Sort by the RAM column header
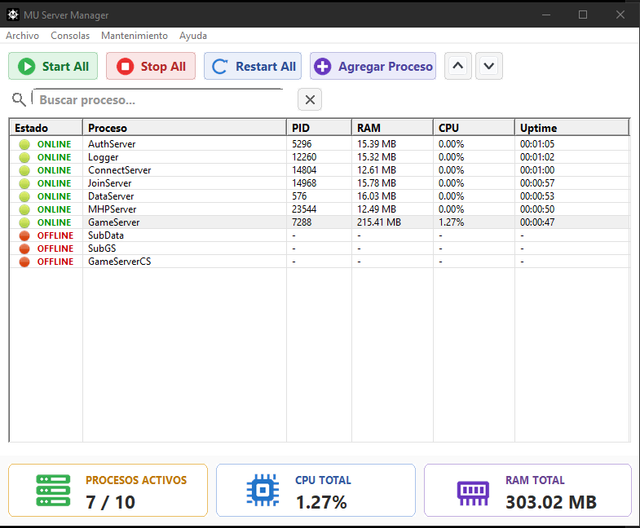This screenshot has width=640, height=528. [392, 128]
